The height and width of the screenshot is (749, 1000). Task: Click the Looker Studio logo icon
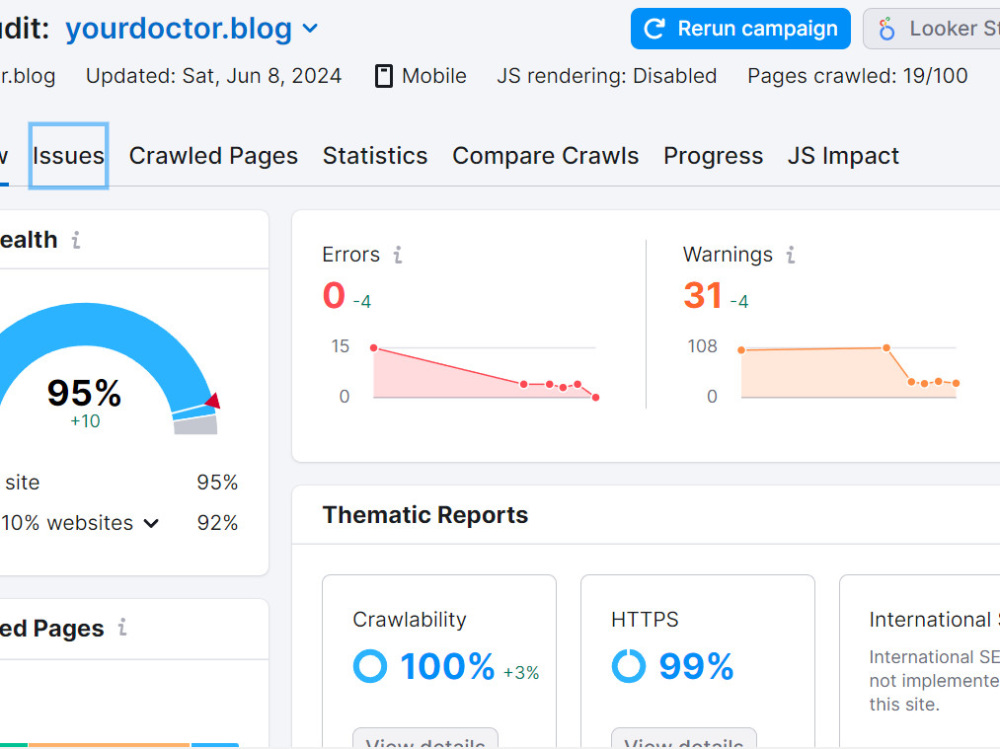[x=886, y=29]
